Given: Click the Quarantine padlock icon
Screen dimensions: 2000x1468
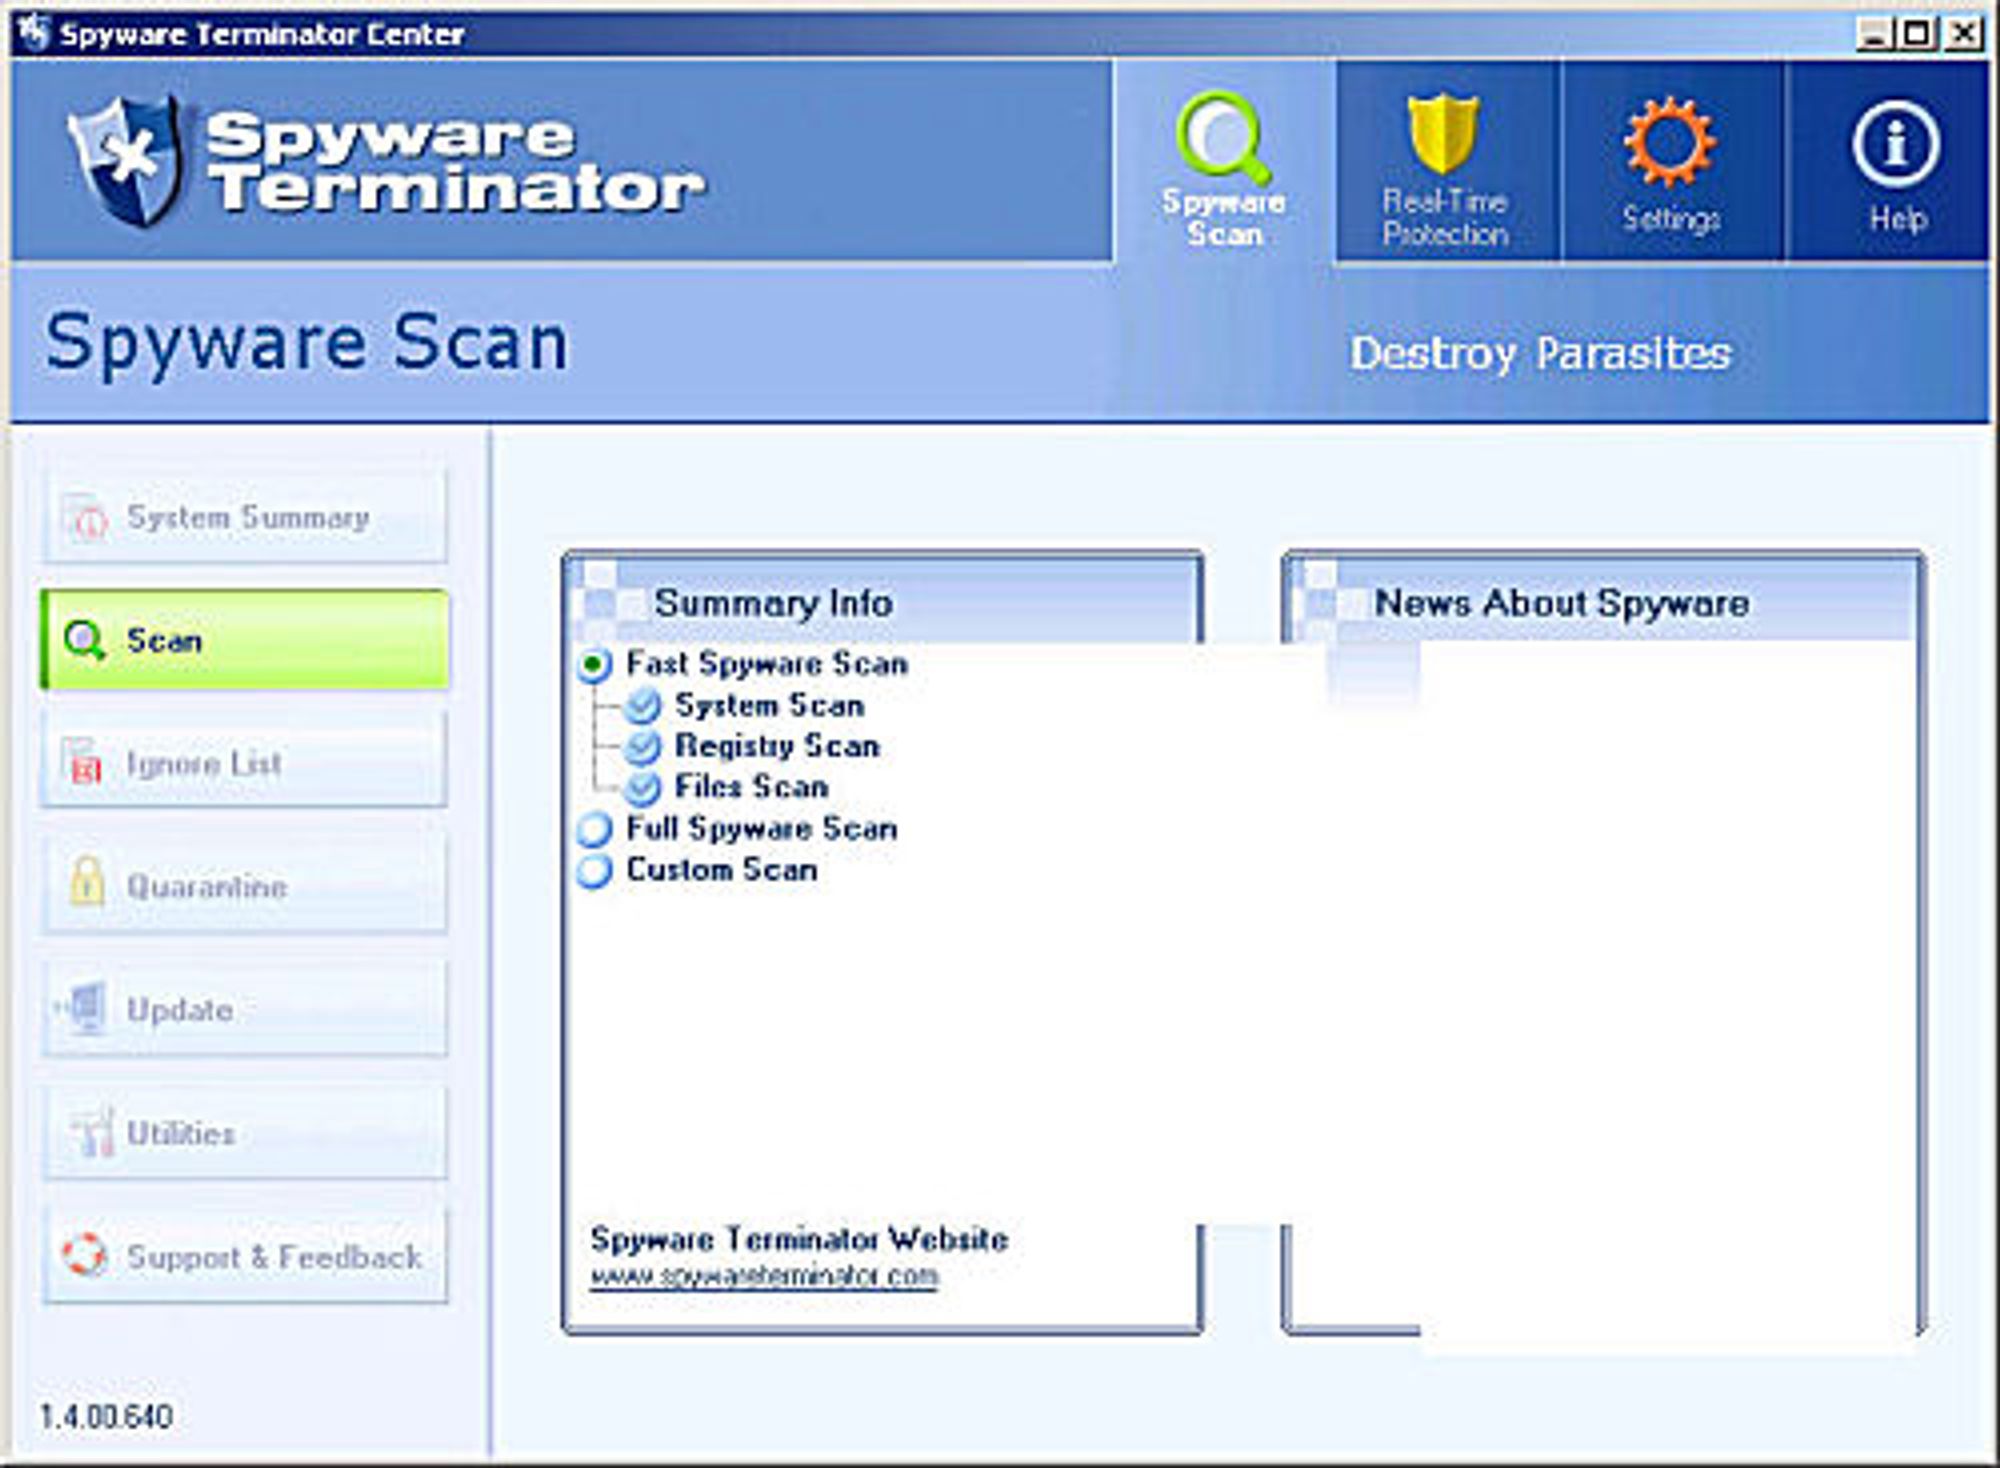Looking at the screenshot, I should click(87, 882).
